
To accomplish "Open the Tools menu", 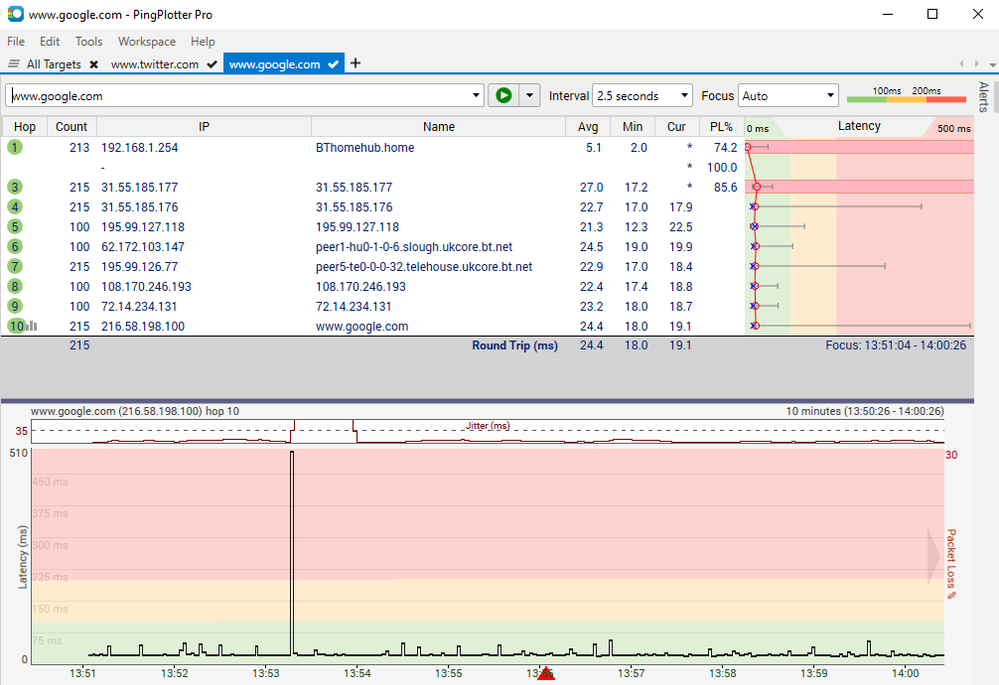I will (89, 41).
